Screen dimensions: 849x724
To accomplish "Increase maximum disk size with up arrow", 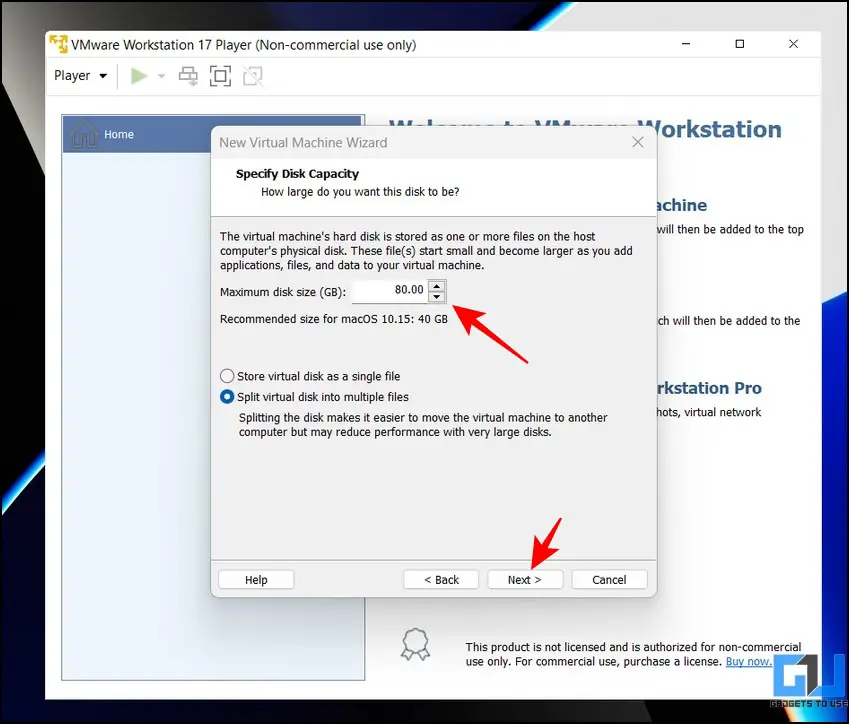I will click(x=436, y=285).
